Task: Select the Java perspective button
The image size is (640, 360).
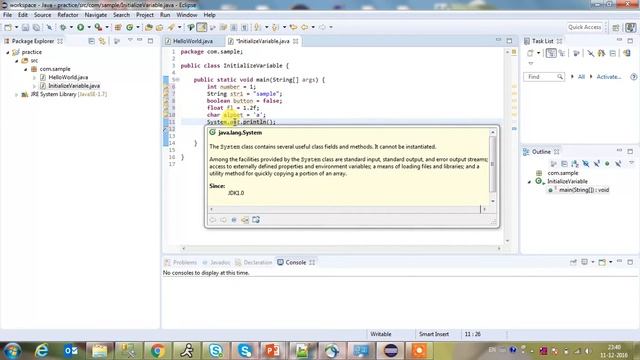Action: point(630,27)
